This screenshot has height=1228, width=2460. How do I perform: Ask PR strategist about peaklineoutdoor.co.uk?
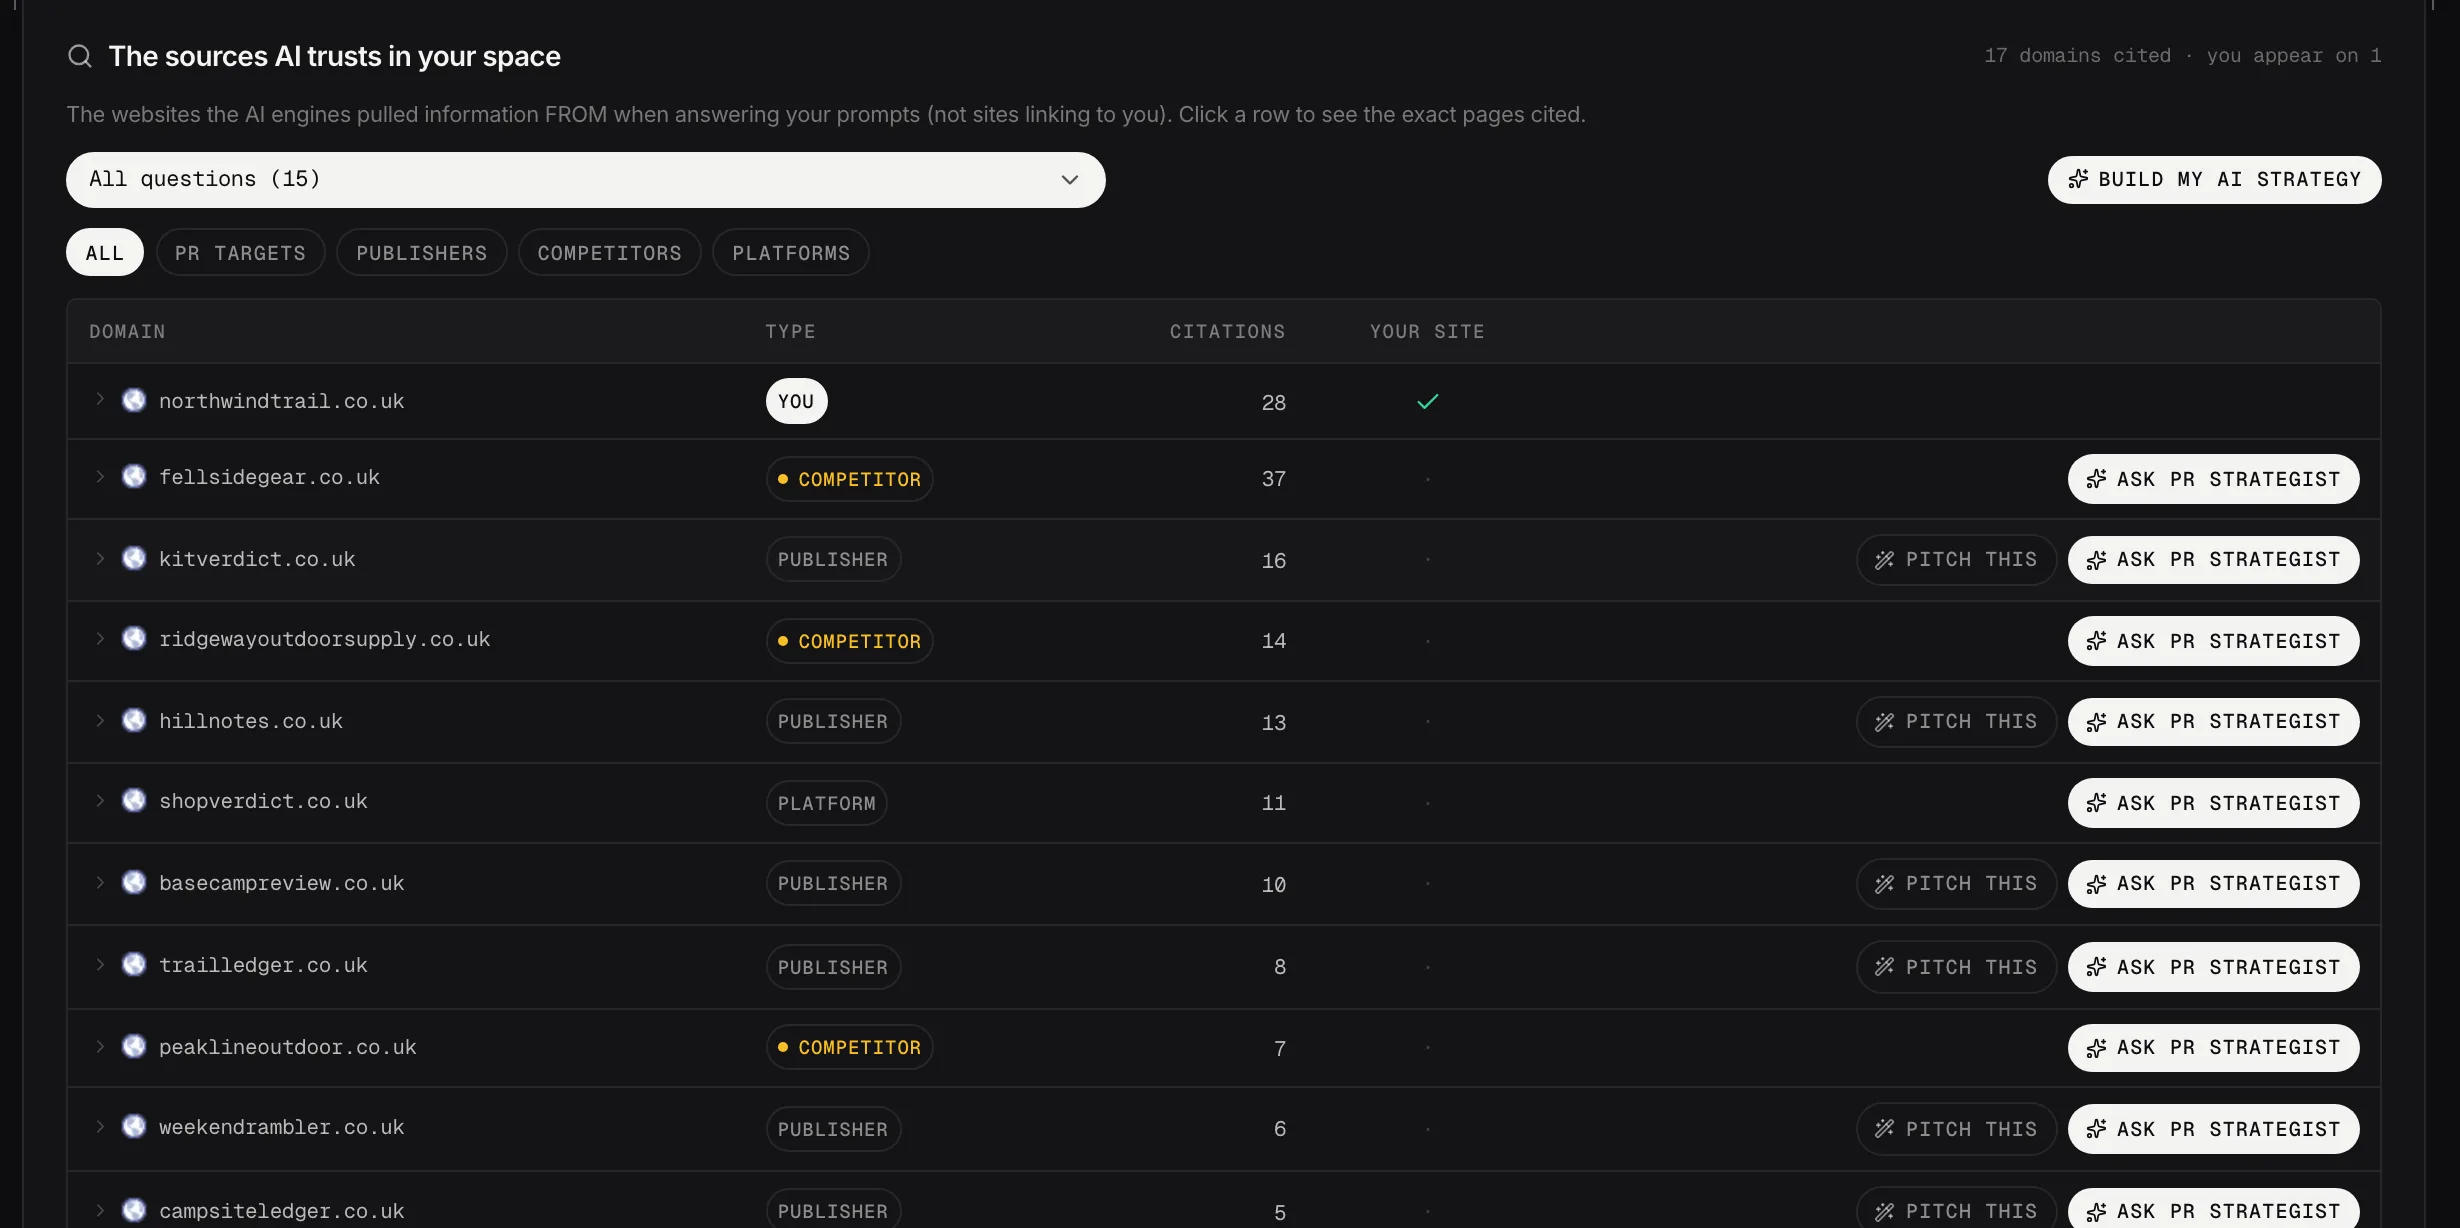point(2214,1048)
